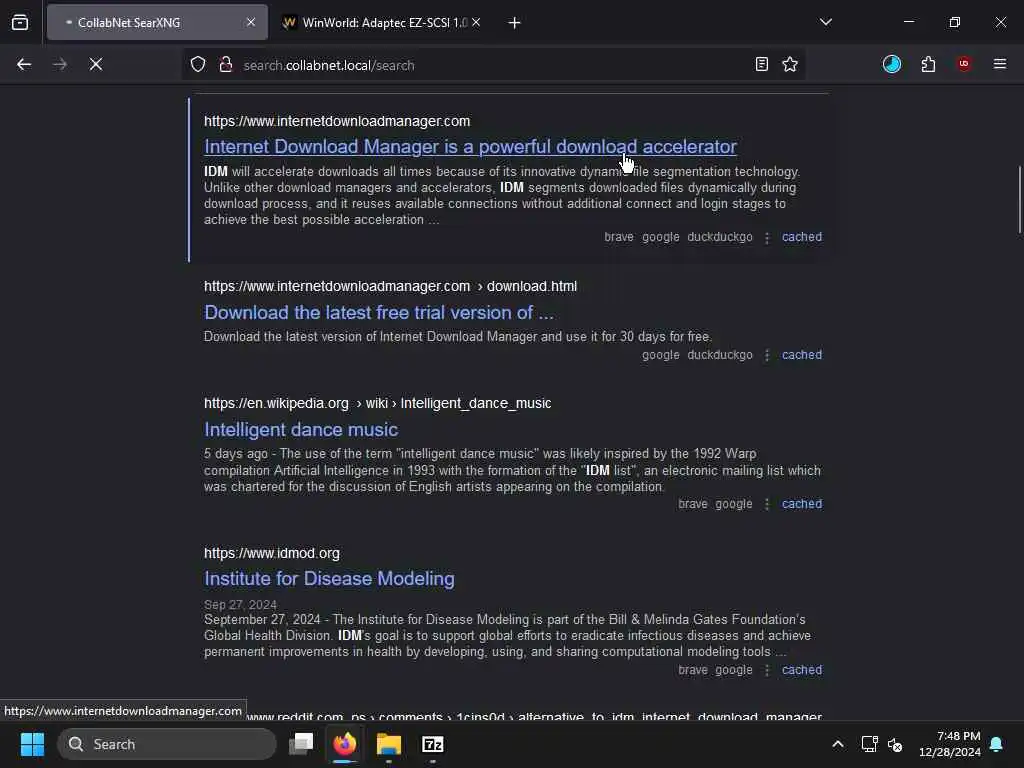This screenshot has height=768, width=1024.
Task: Open notifications bell icon
Action: point(997,744)
